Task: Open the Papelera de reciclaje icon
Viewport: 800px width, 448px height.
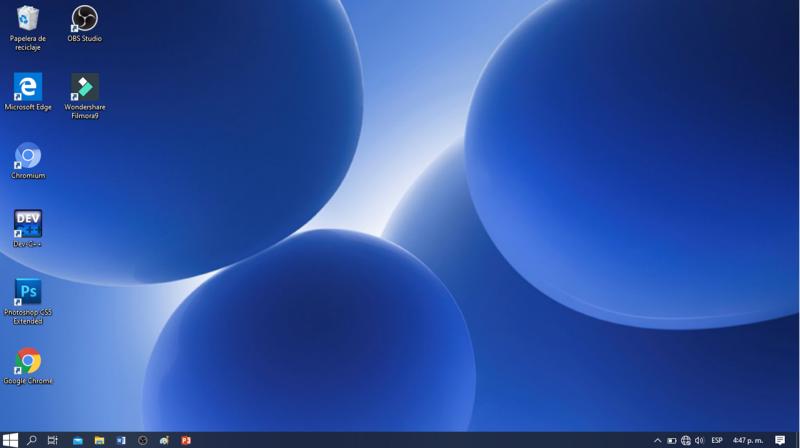Action: click(28, 19)
